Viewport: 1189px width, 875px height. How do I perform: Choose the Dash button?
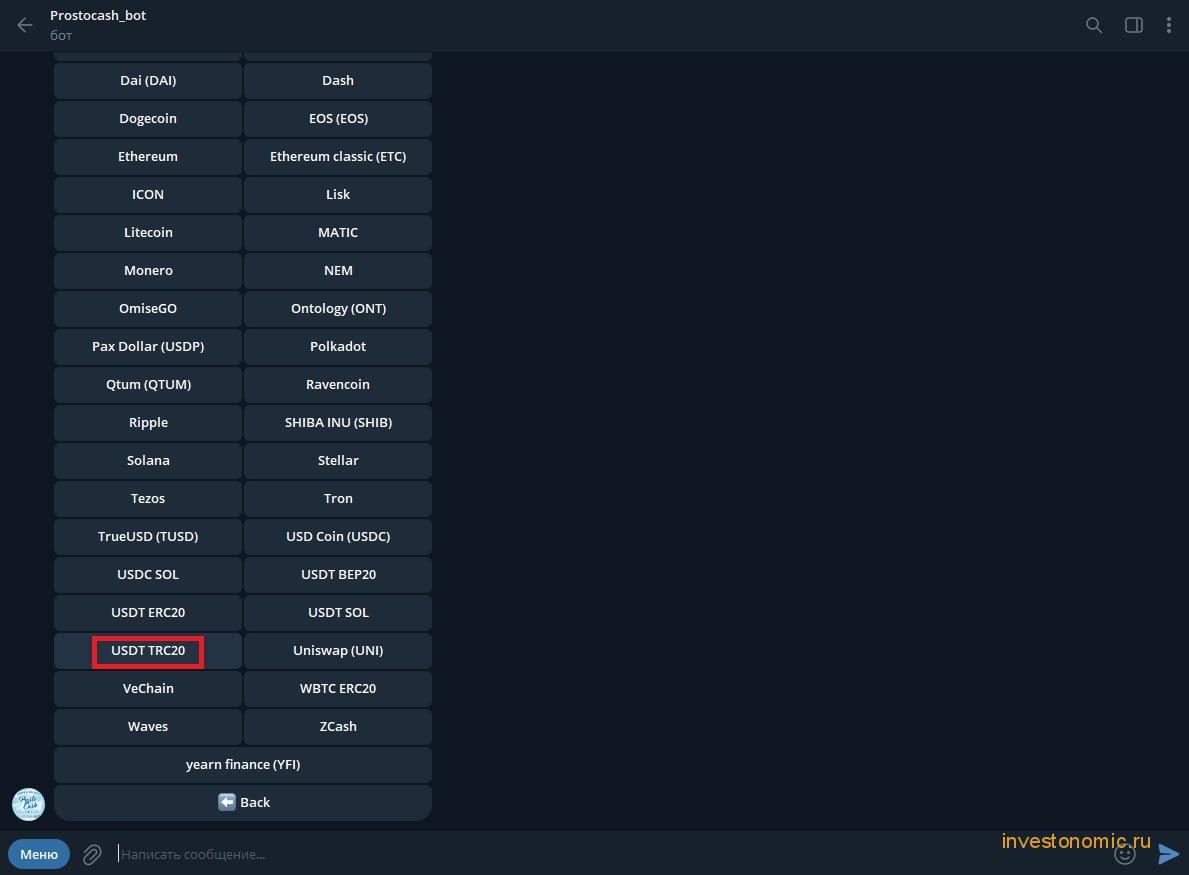click(338, 80)
